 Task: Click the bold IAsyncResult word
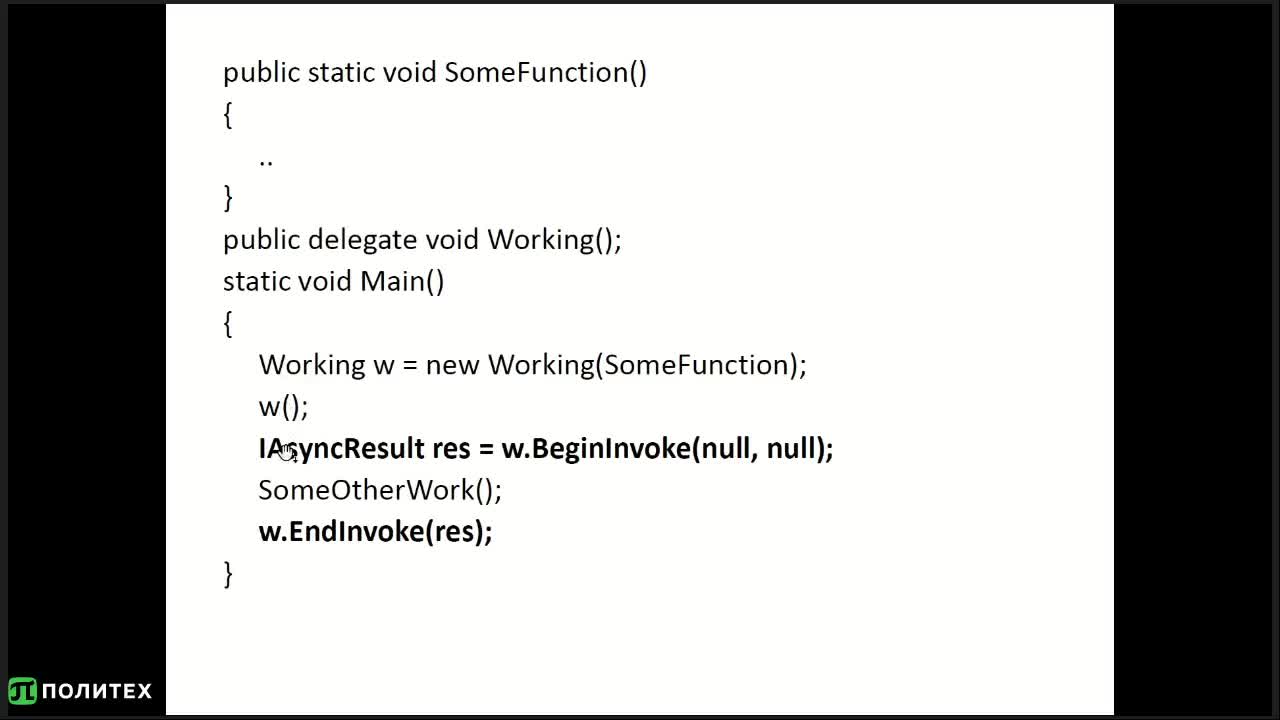341,448
